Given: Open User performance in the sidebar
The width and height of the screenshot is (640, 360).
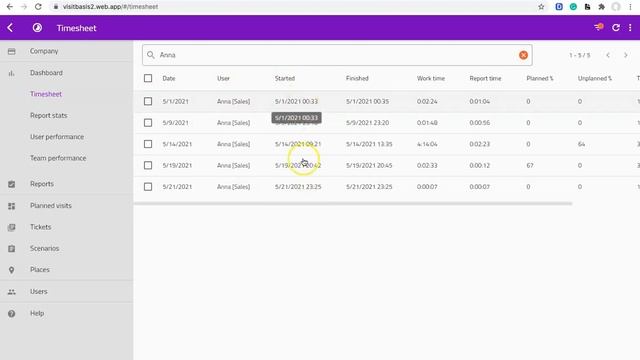Looking at the screenshot, I should [x=57, y=137].
